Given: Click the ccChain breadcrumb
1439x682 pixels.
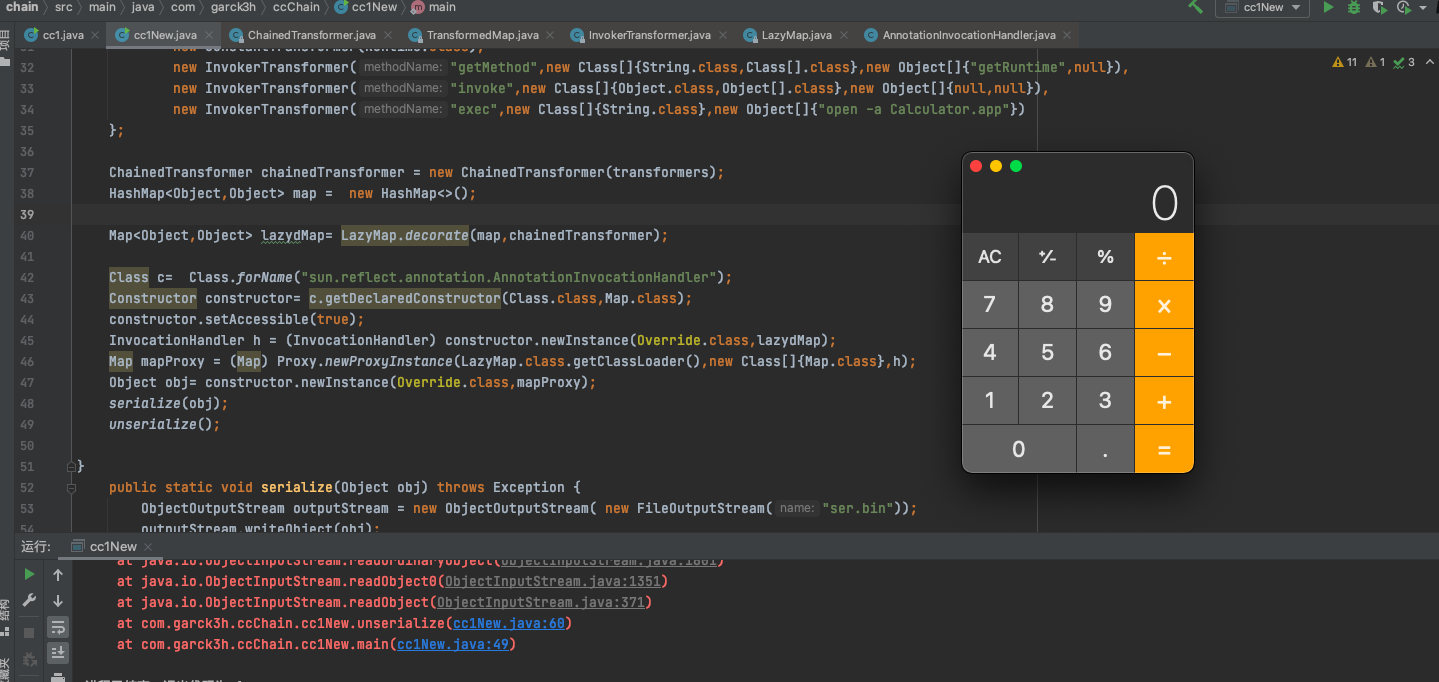Looking at the screenshot, I should tap(296, 7).
